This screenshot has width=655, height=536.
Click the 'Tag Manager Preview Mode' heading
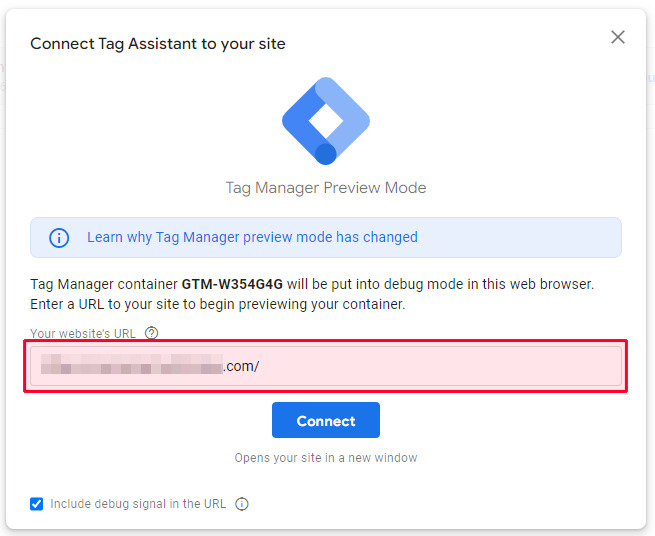coord(326,188)
